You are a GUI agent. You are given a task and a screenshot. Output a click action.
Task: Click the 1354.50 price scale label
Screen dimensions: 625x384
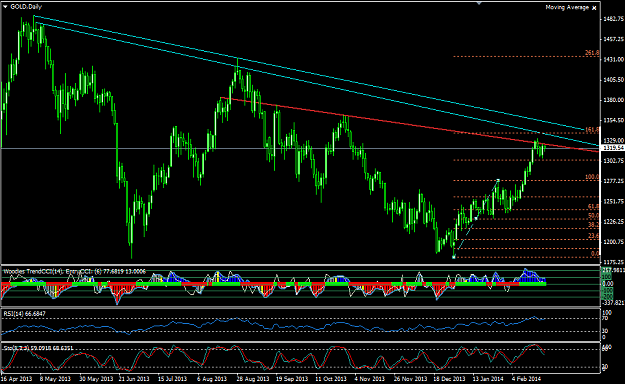tap(614, 120)
